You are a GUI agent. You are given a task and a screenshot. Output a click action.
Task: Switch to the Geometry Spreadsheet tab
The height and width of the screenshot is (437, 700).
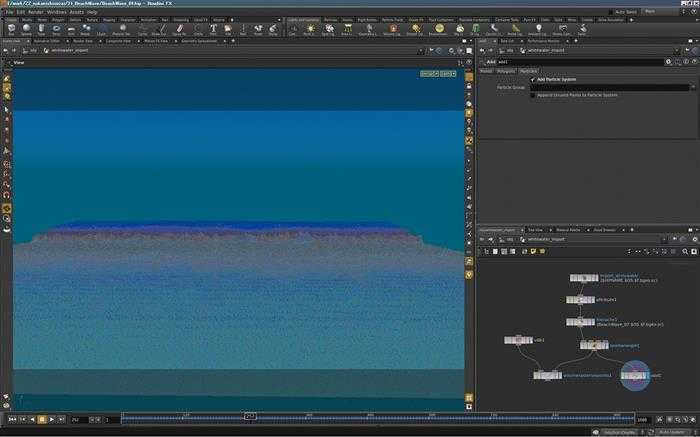[199, 41]
